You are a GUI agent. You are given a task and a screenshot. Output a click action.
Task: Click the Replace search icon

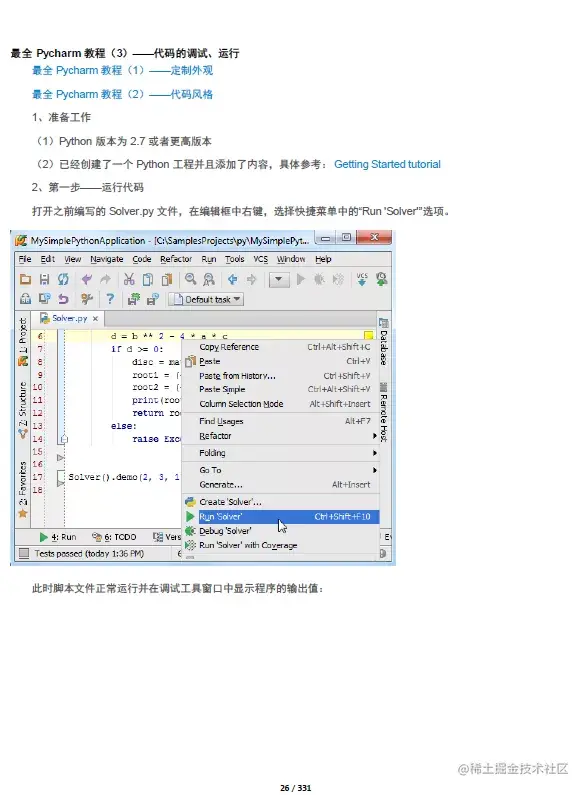pyautogui.click(x=209, y=279)
